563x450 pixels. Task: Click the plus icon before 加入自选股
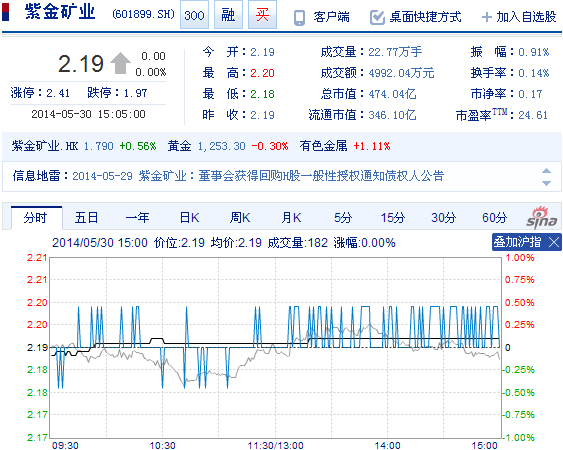(x=487, y=17)
